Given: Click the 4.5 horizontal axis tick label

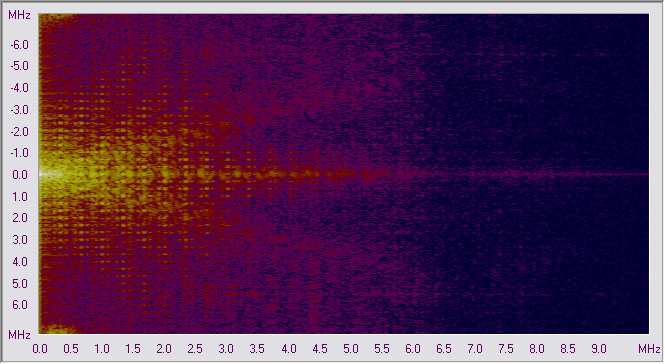Looking at the screenshot, I should 319,349.
